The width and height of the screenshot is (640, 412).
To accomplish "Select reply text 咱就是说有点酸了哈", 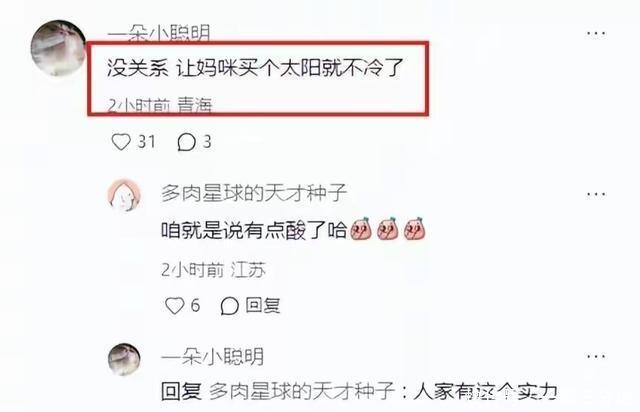I will [x=254, y=231].
